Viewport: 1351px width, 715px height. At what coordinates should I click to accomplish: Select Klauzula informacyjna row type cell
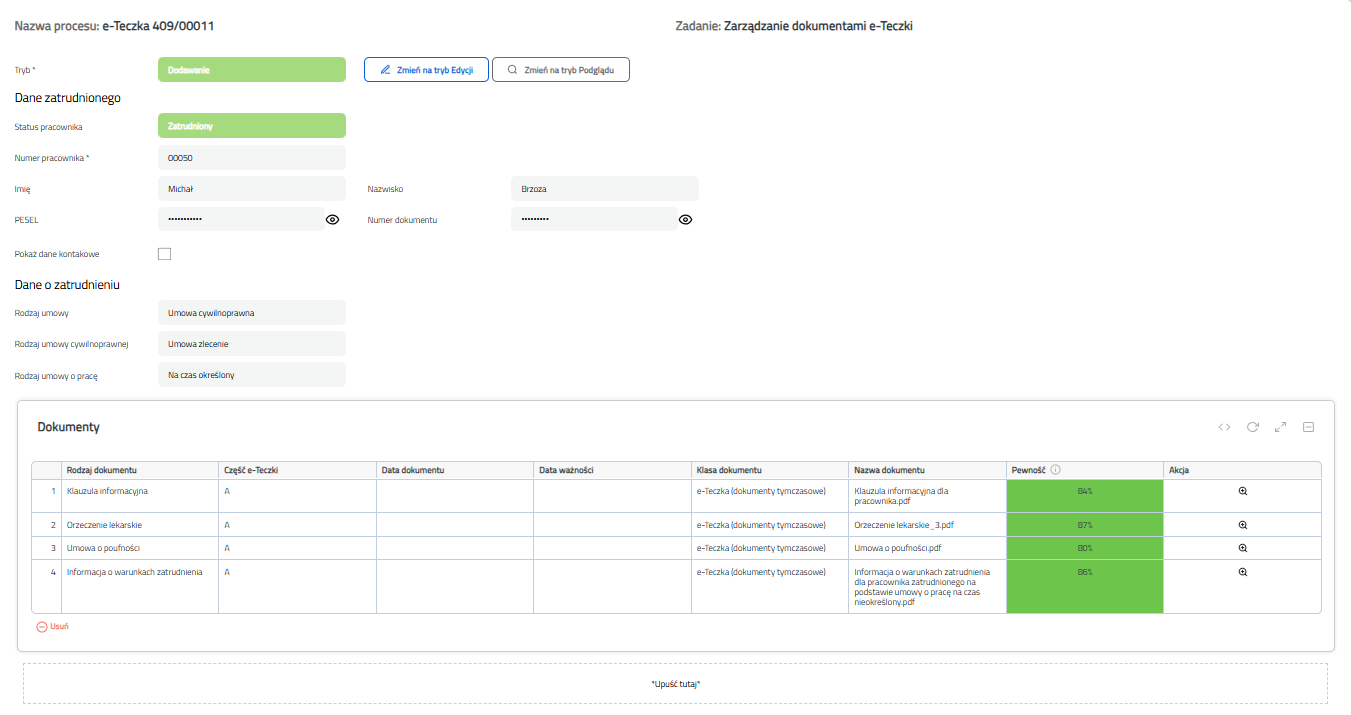coord(140,496)
